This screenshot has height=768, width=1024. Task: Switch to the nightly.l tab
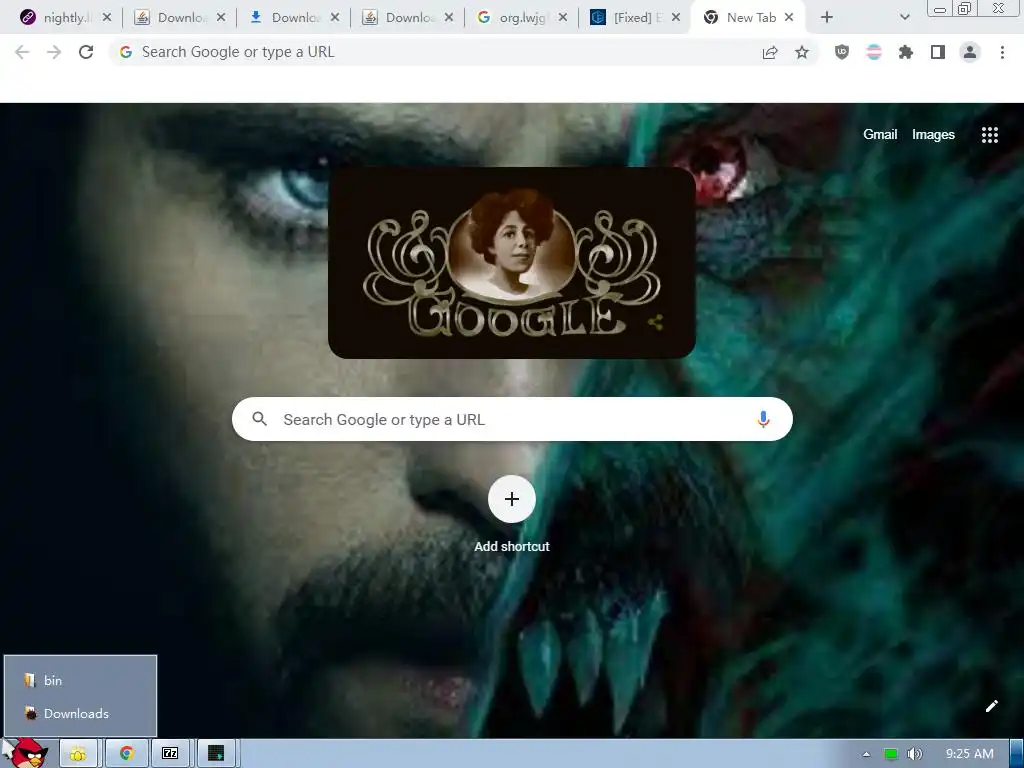point(65,18)
